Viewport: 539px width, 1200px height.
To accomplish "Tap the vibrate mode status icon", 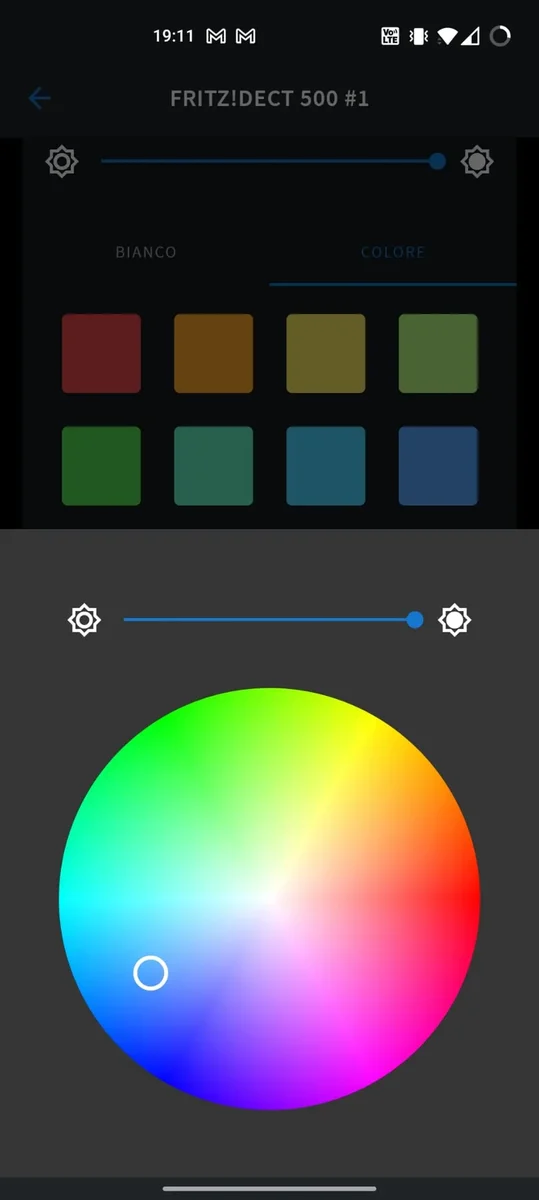I will 419,36.
